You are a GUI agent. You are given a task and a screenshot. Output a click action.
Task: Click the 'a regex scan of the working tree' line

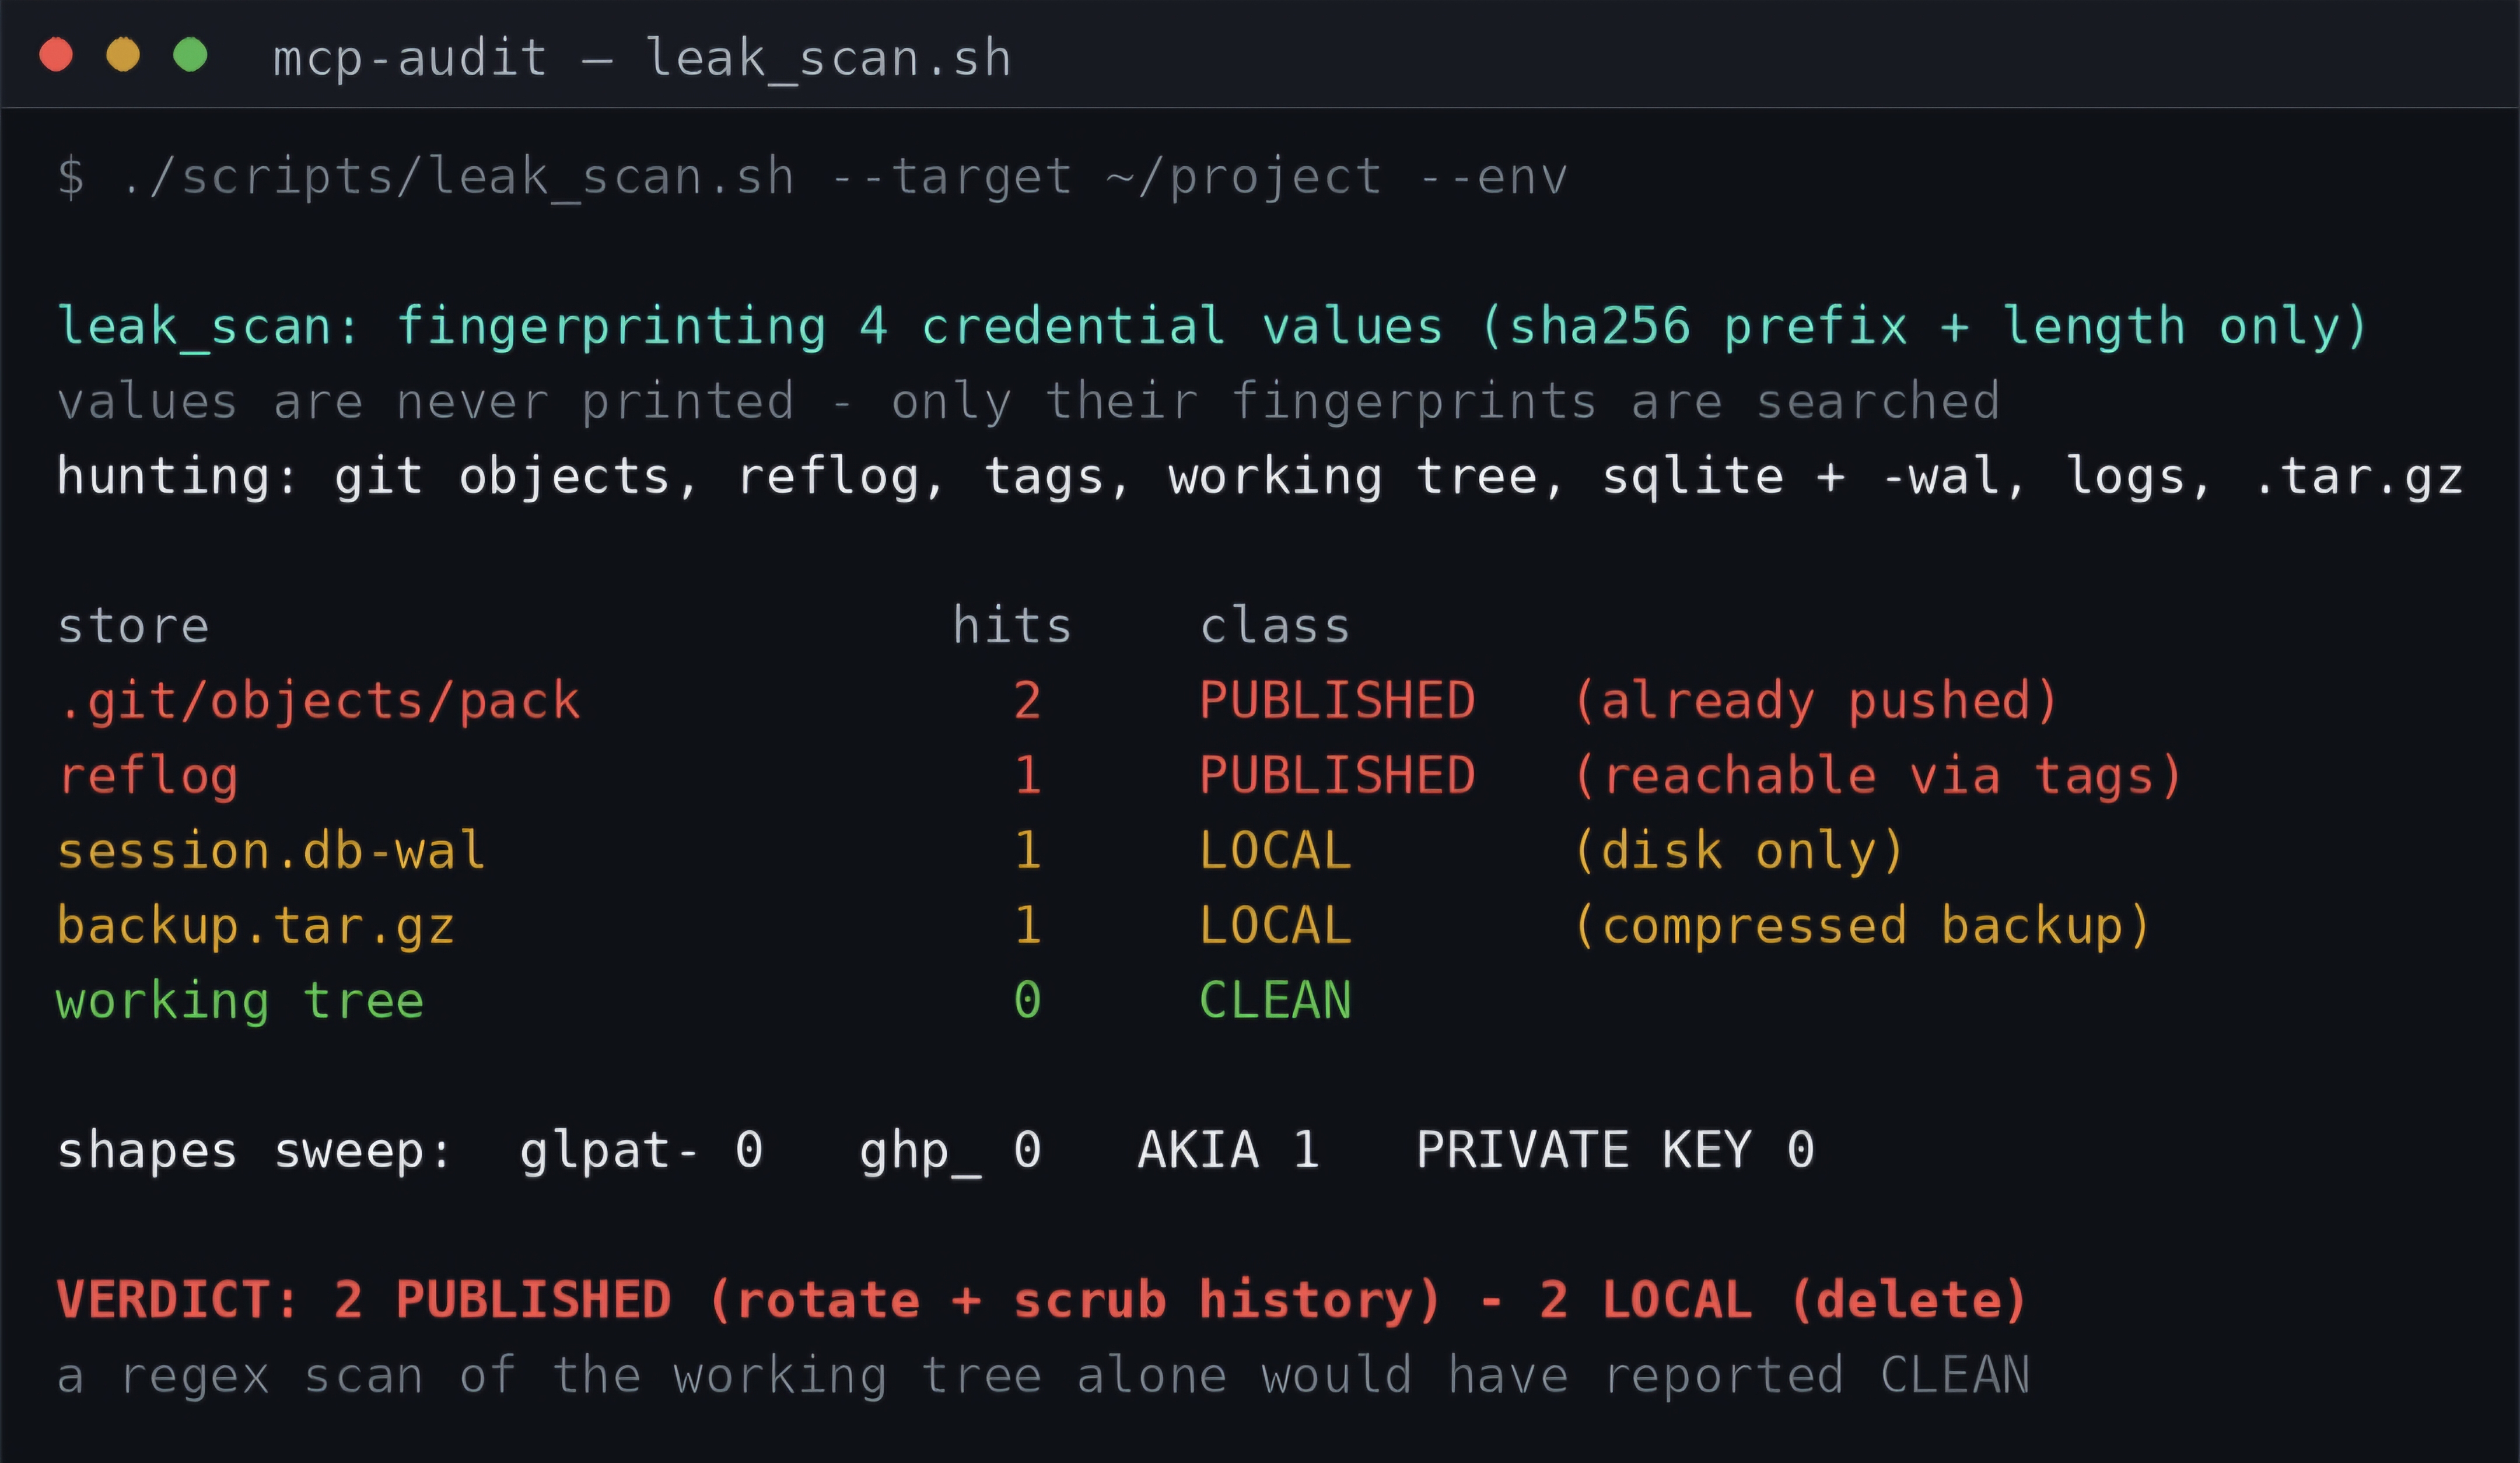coord(1044,1377)
